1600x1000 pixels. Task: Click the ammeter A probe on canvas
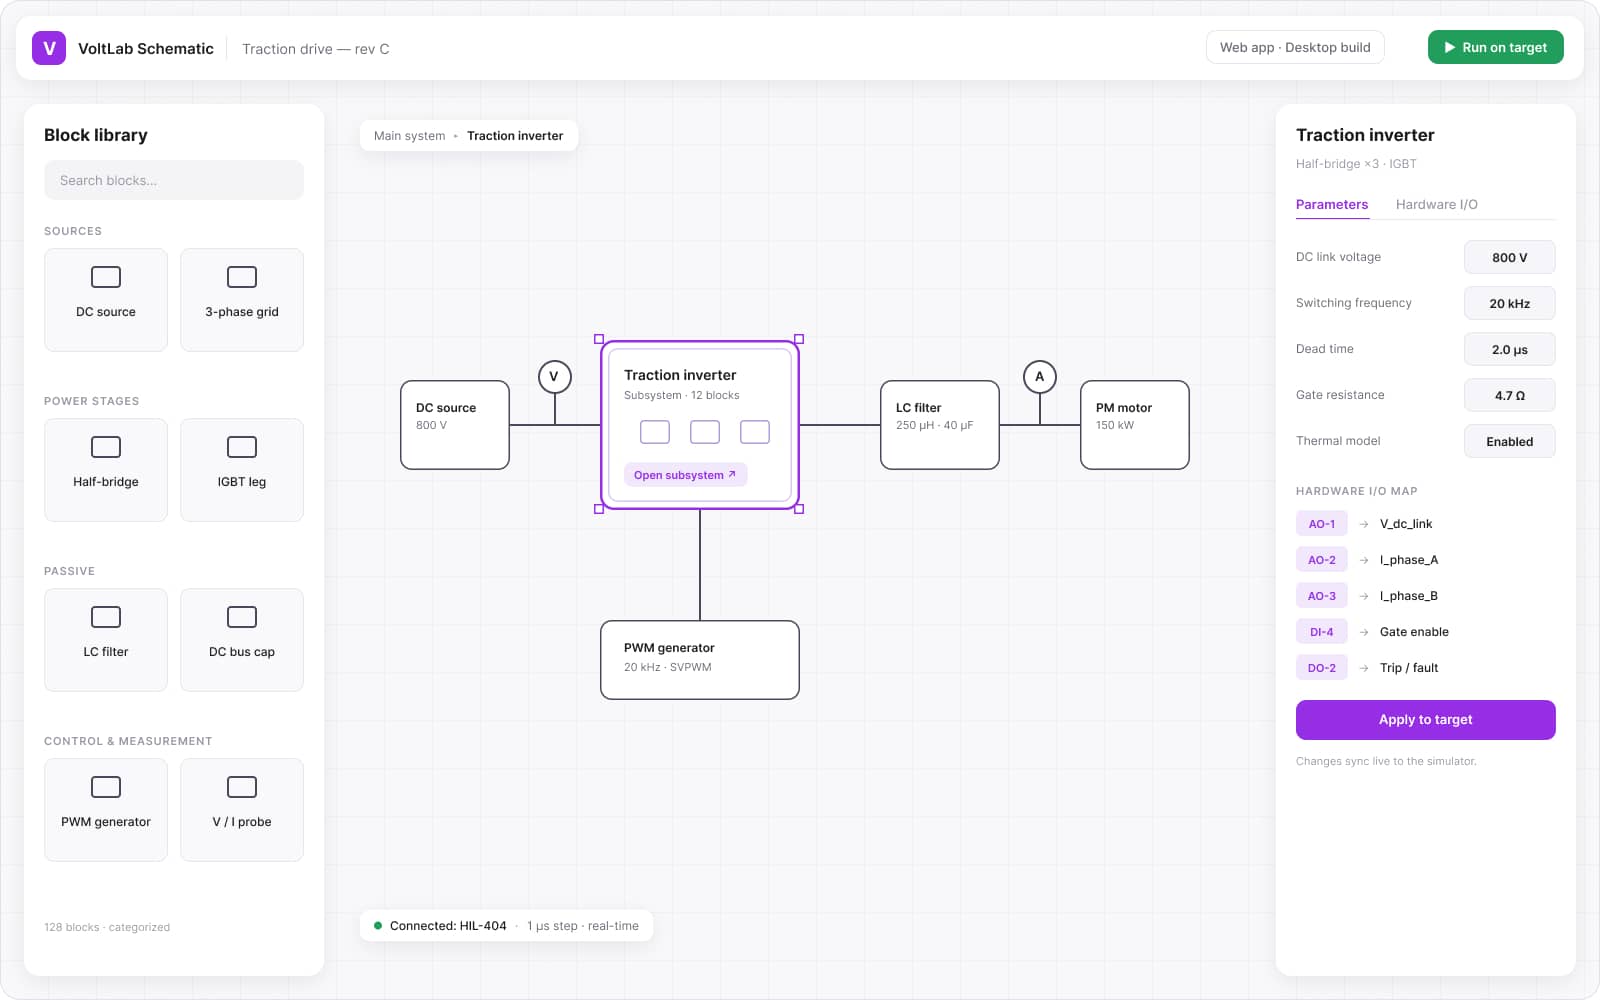pos(1040,377)
